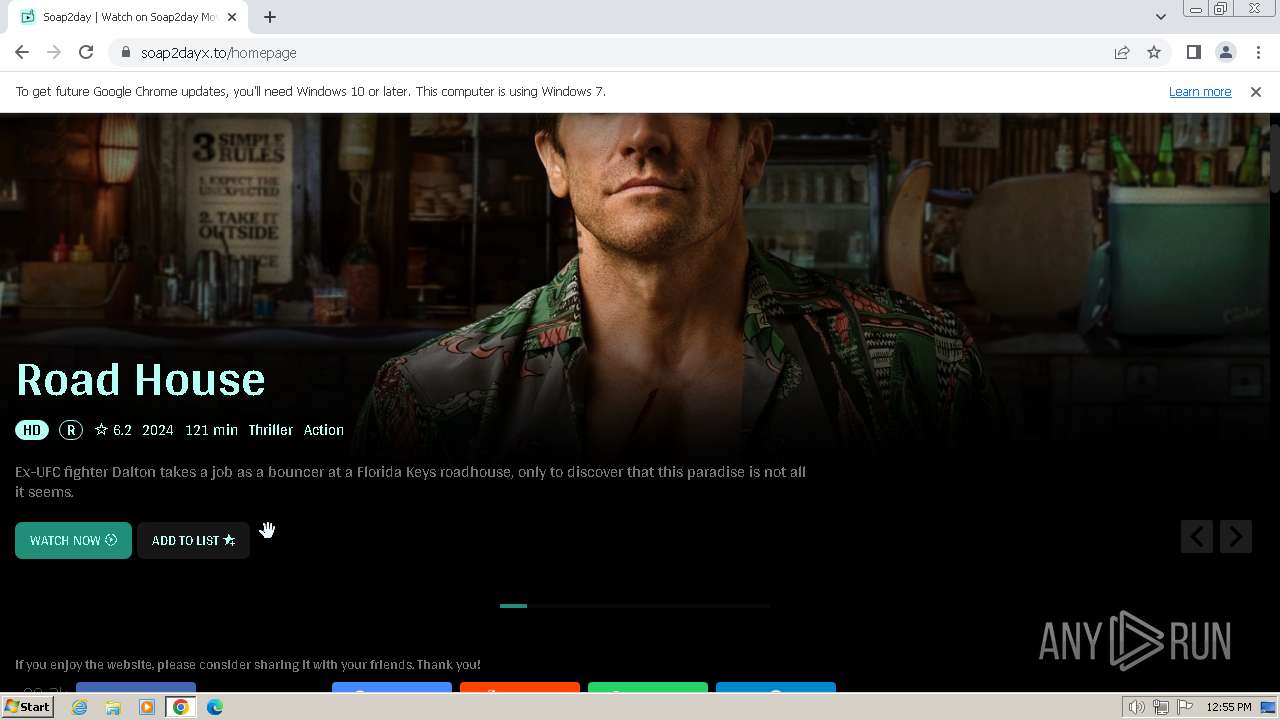Screen dimensions: 1280x720
Task: Open Windows Media Player taskbar icon
Action: click(147, 707)
